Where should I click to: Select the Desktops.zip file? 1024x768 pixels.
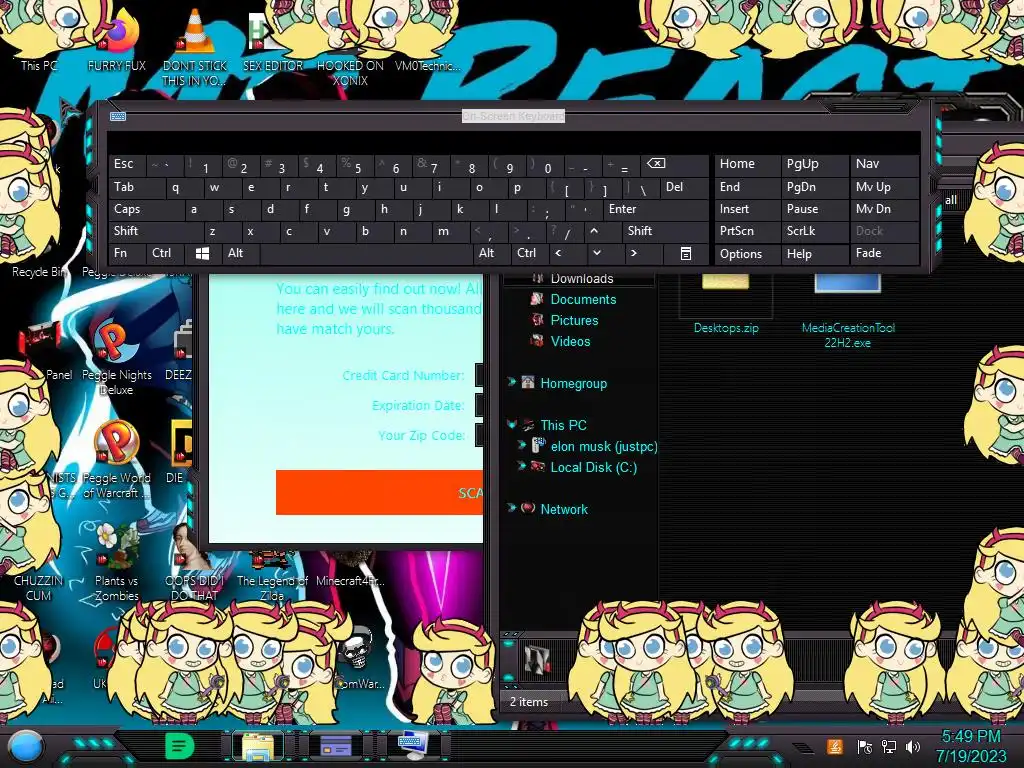tap(726, 304)
